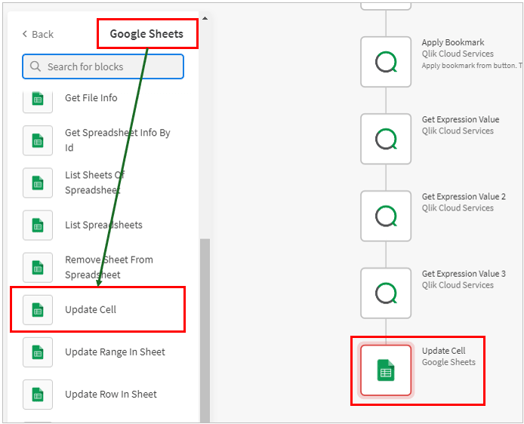The image size is (524, 424).
Task: Select the Get Expression Value 2 block
Action: click(x=386, y=216)
